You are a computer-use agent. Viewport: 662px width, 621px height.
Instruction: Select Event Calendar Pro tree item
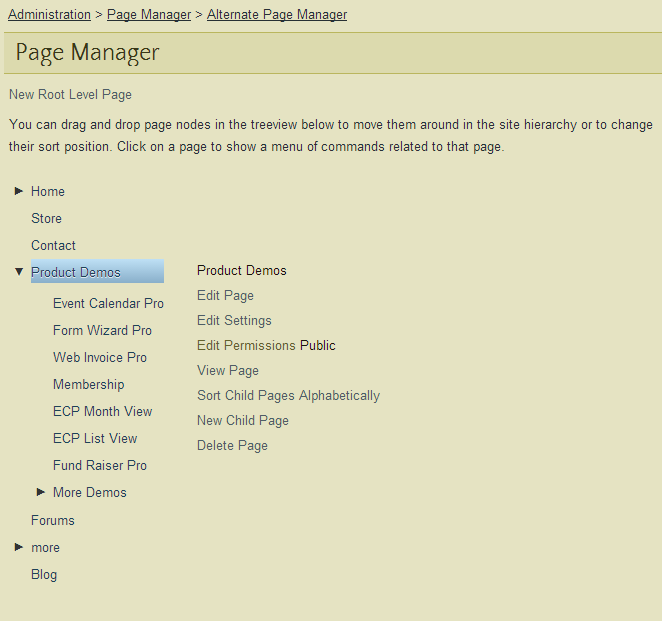tap(108, 303)
